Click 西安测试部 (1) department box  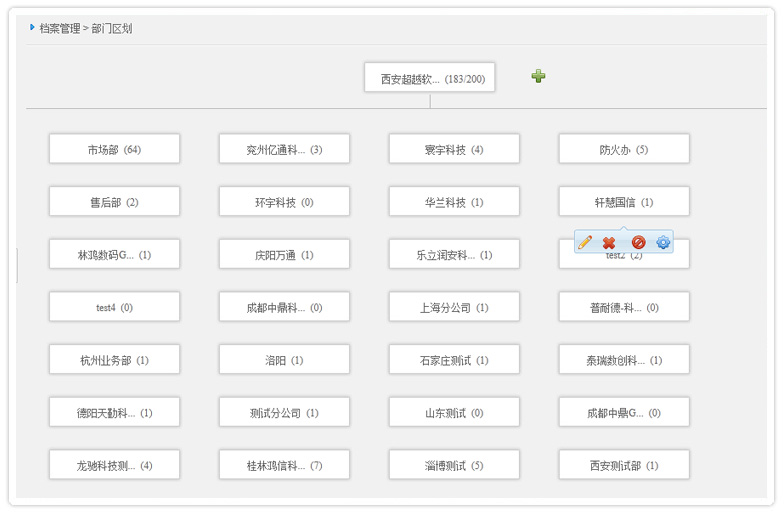pos(624,465)
